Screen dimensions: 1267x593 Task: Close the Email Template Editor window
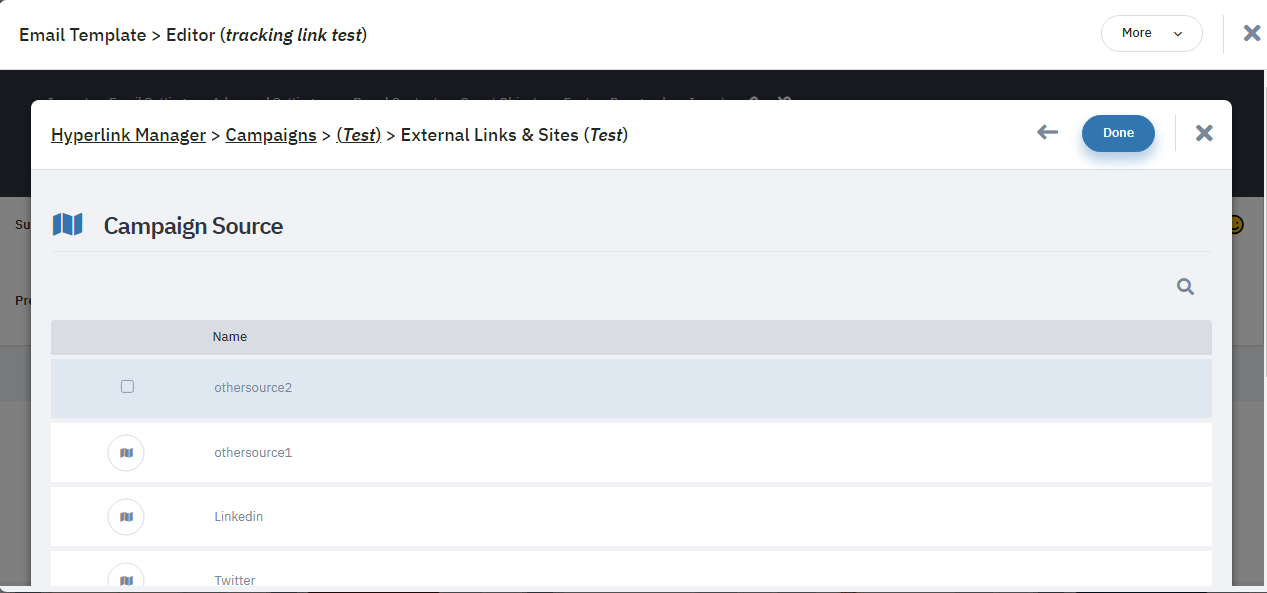[x=1252, y=33]
